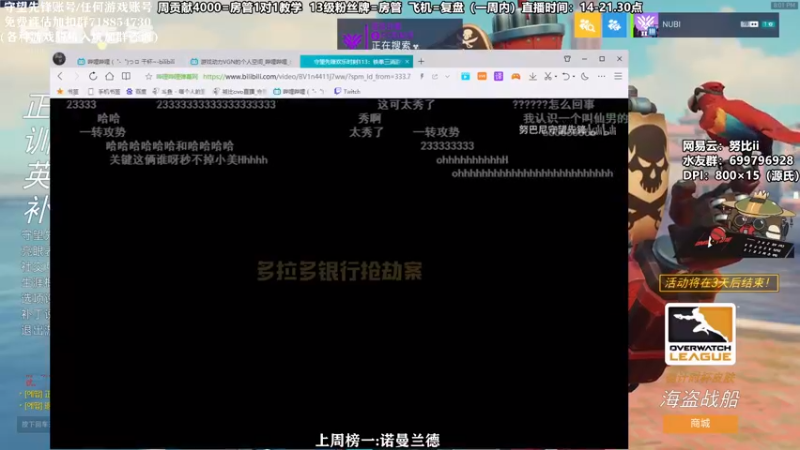Click the yellow find-group icon in Overwatch
Viewport: 800px width, 450px height.
coord(587,24)
